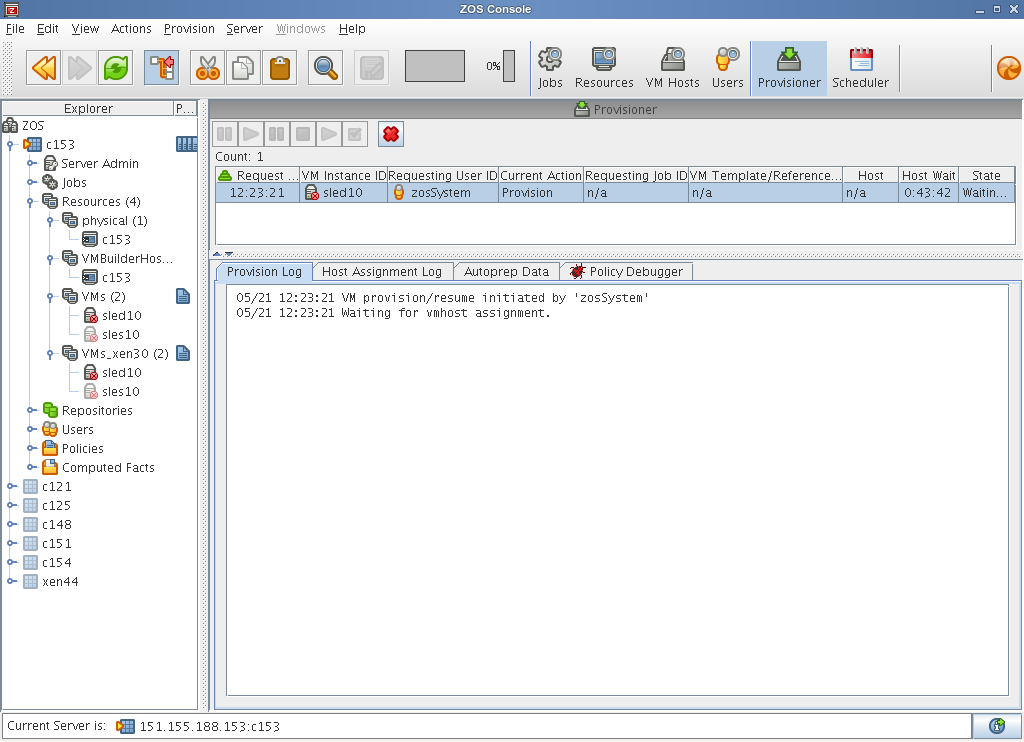The image size is (1024, 742).
Task: Select the sled10 provision request row
Action: [615, 193]
